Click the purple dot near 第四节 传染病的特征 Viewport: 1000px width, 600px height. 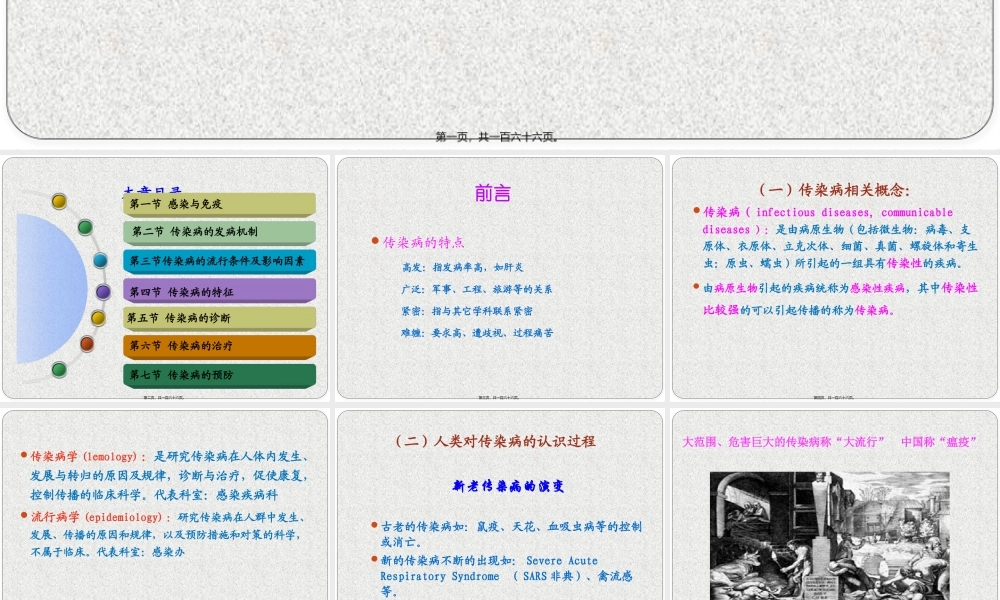(103, 291)
